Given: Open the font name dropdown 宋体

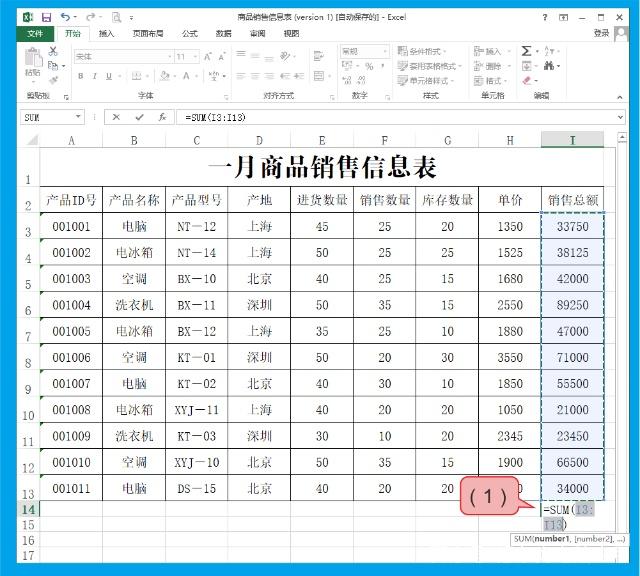Looking at the screenshot, I should coord(169,56).
